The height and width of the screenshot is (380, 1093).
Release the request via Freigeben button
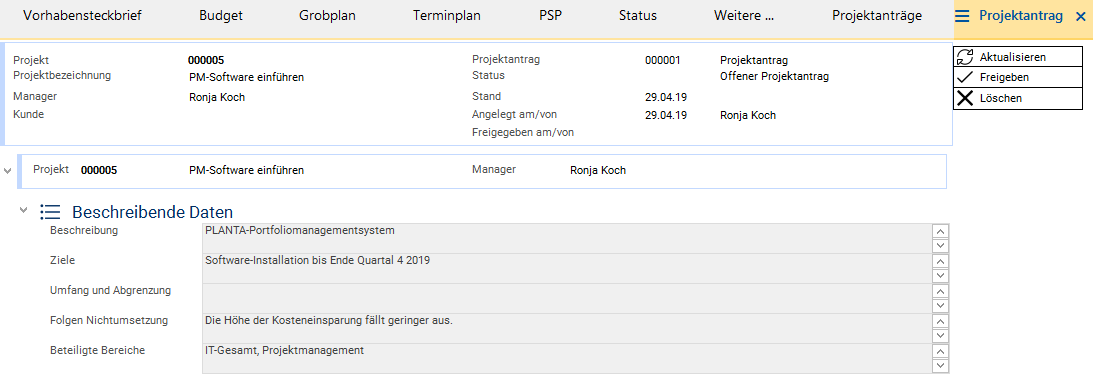pos(1018,77)
